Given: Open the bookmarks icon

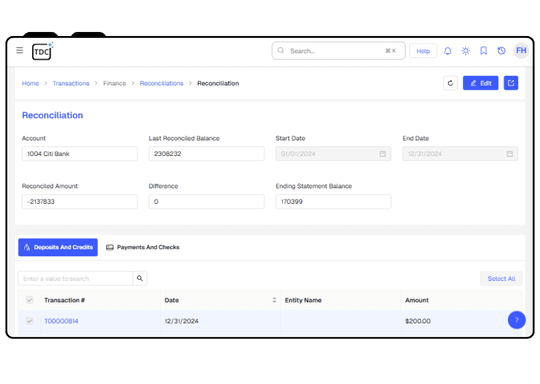Looking at the screenshot, I should pos(484,51).
